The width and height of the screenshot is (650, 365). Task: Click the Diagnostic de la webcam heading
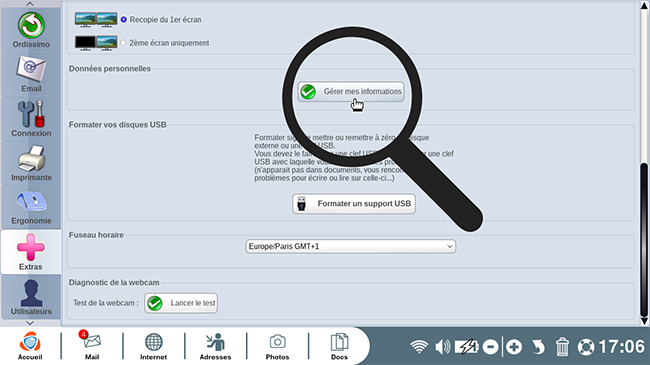click(114, 282)
